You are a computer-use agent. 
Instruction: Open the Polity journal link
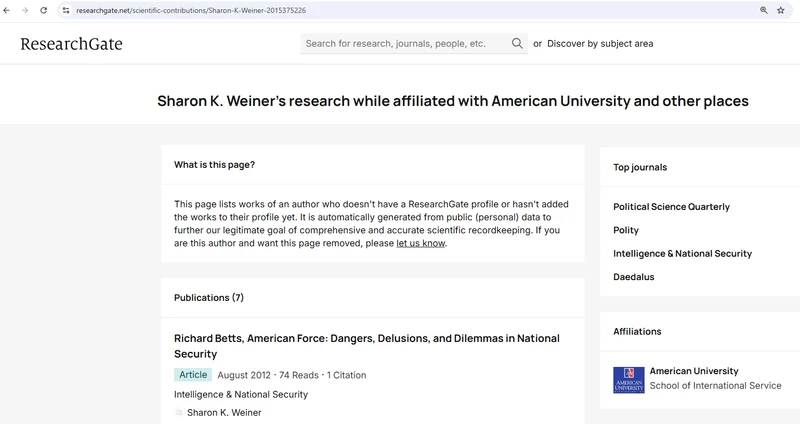tap(626, 230)
